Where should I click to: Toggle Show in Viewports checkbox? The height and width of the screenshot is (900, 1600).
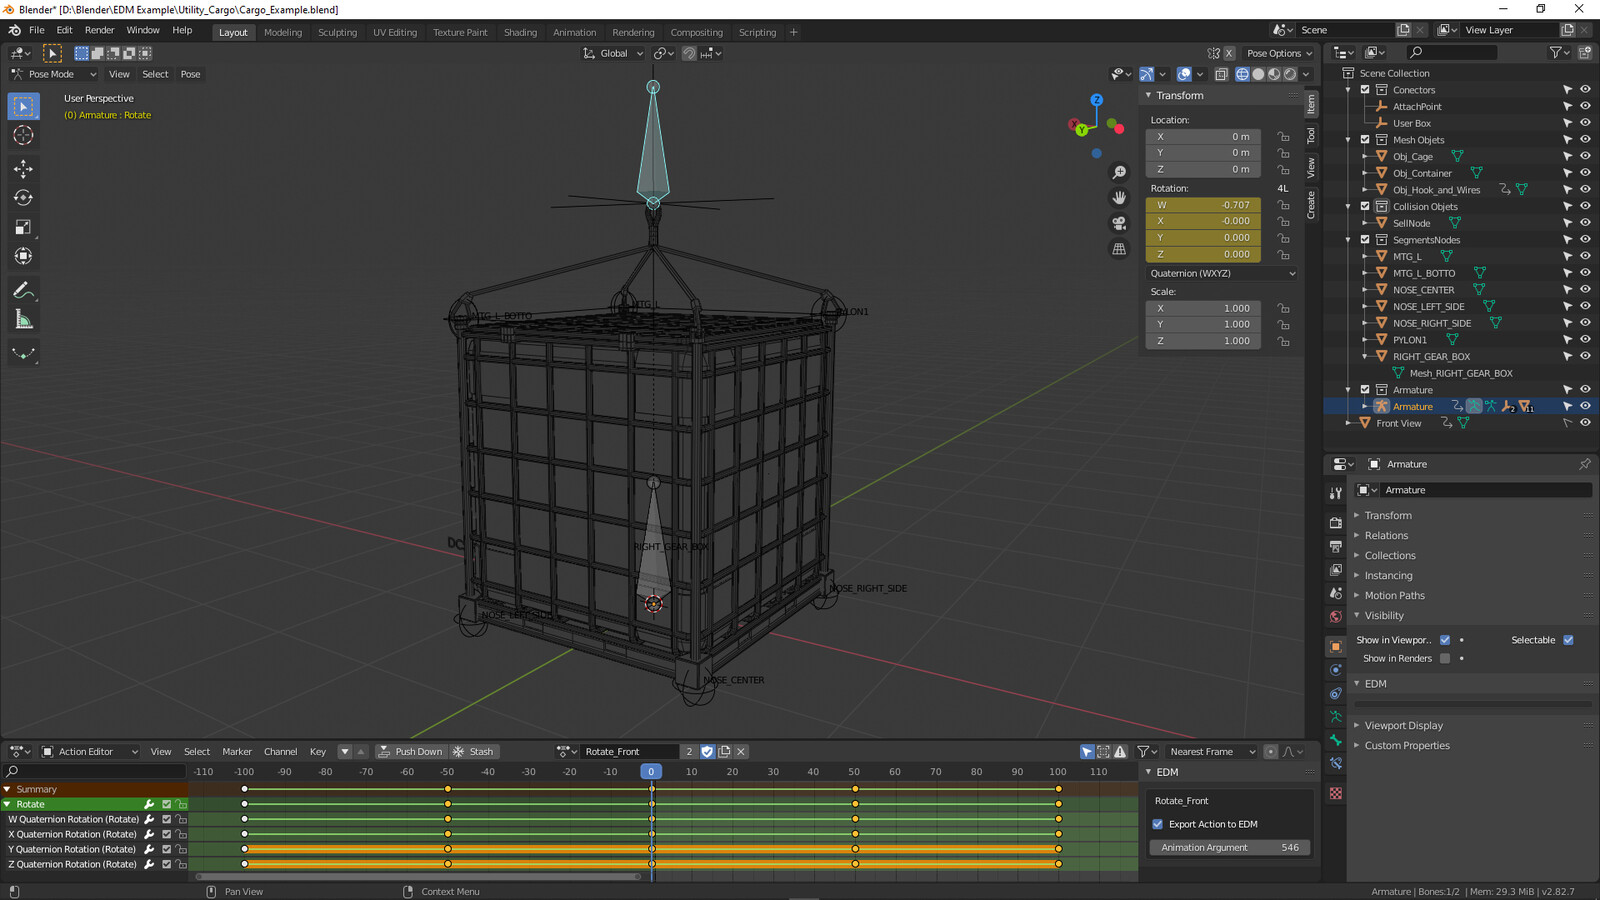(x=1445, y=640)
